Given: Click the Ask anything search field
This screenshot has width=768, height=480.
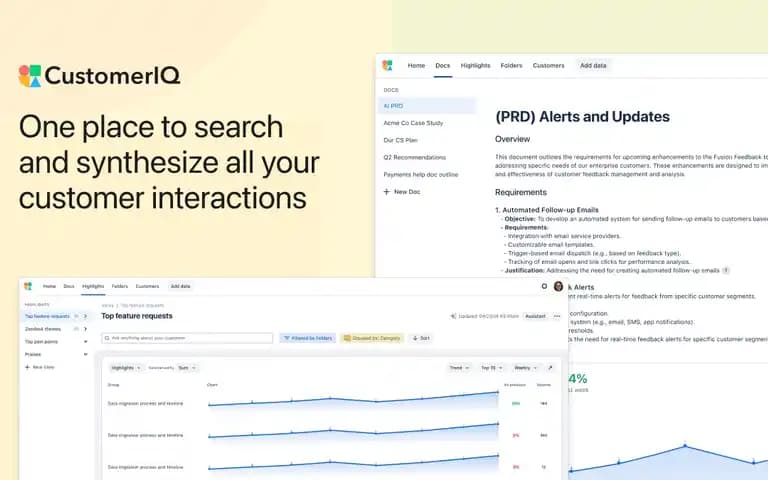Looking at the screenshot, I should (x=187, y=338).
